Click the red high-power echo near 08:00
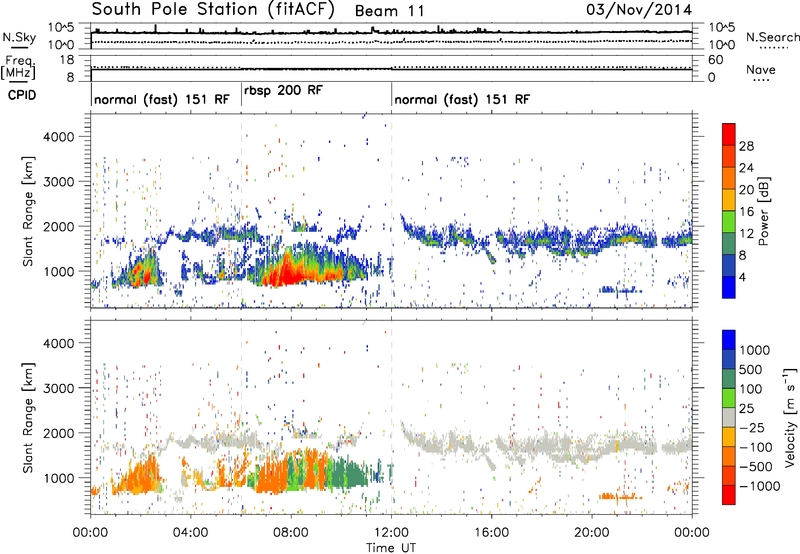 pos(287,275)
